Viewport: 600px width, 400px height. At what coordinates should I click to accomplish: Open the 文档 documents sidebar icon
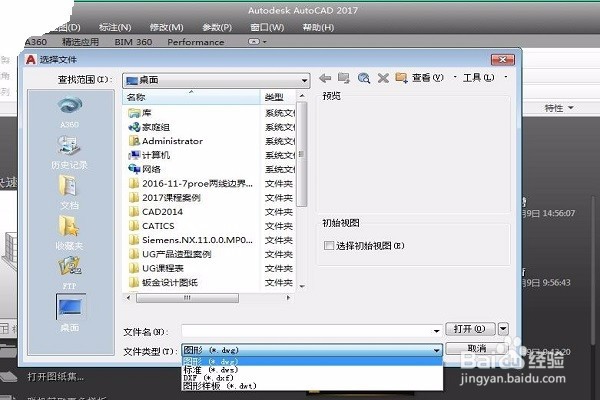(x=69, y=193)
